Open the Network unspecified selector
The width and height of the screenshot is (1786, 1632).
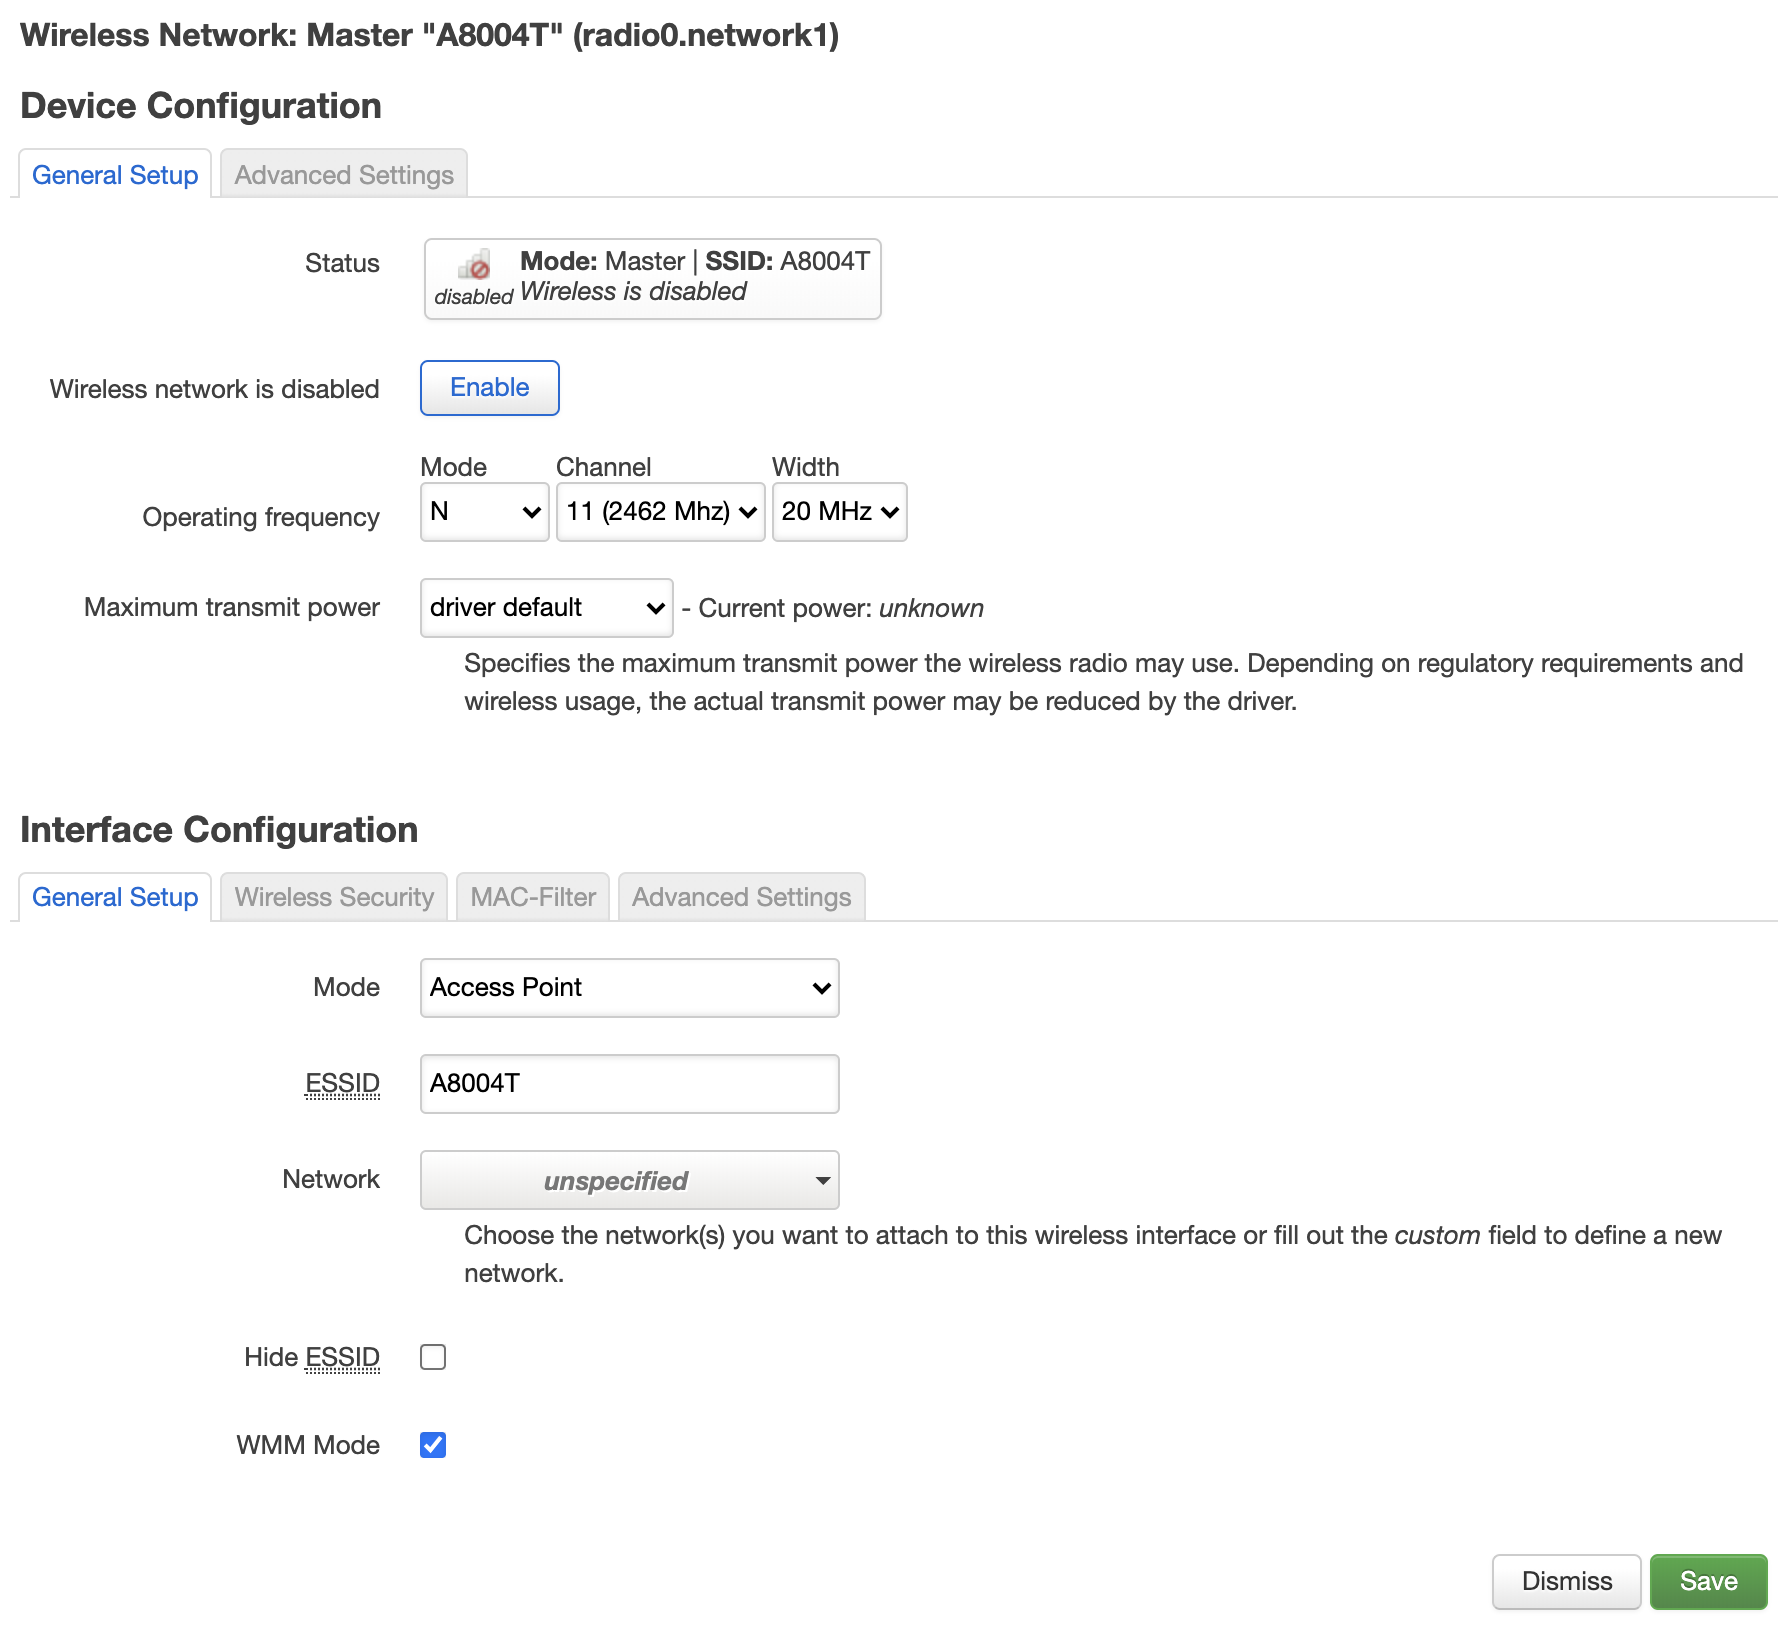pos(630,1180)
